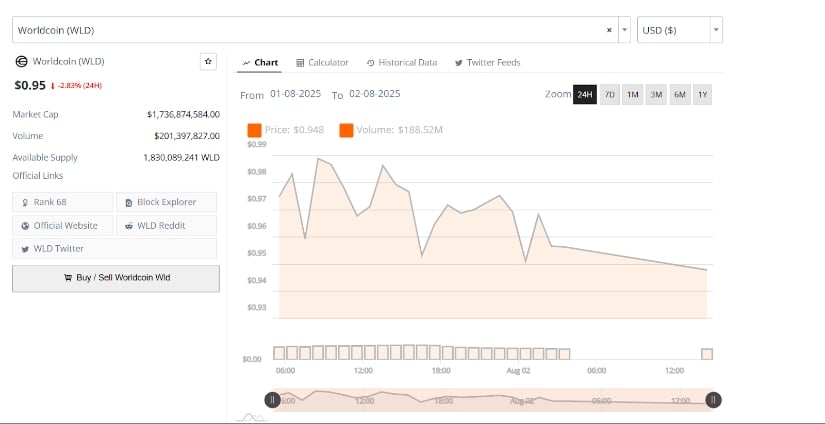The image size is (825, 424).
Task: Click Buy / Sell Worldcoin Wld button
Action: [x=116, y=278]
